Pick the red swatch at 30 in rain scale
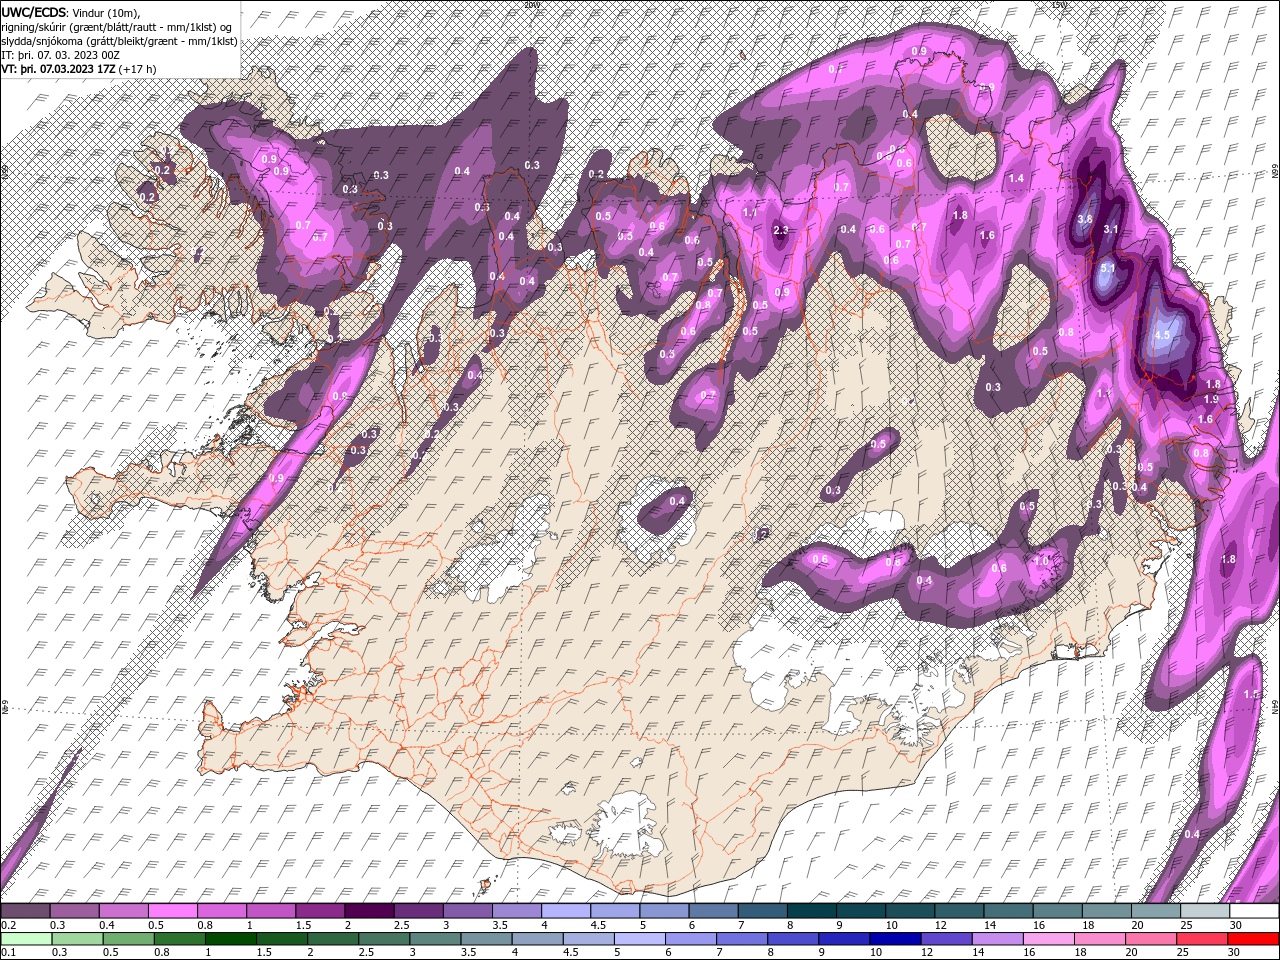This screenshot has width=1280, height=960. (1253, 938)
